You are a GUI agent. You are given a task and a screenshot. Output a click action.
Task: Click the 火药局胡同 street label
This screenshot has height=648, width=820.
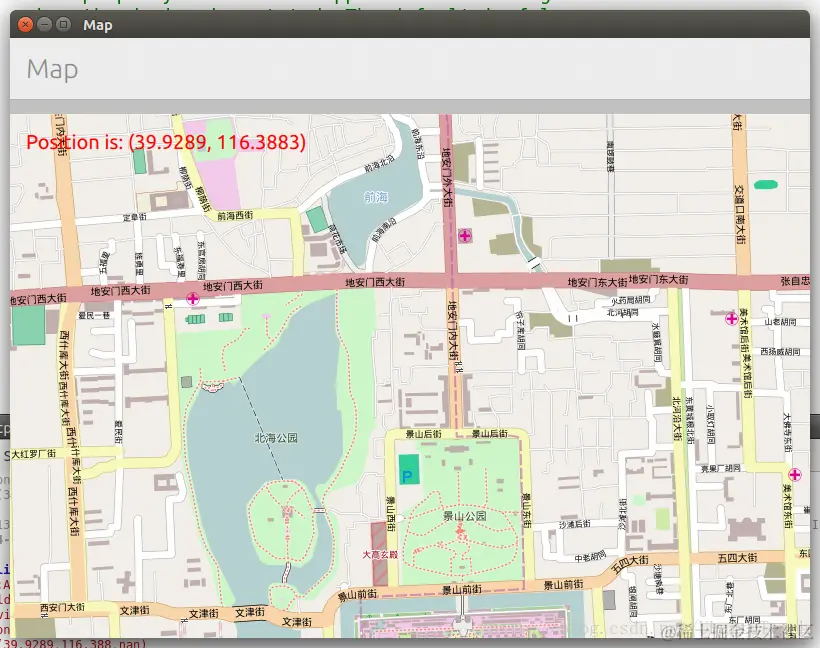coord(631,300)
